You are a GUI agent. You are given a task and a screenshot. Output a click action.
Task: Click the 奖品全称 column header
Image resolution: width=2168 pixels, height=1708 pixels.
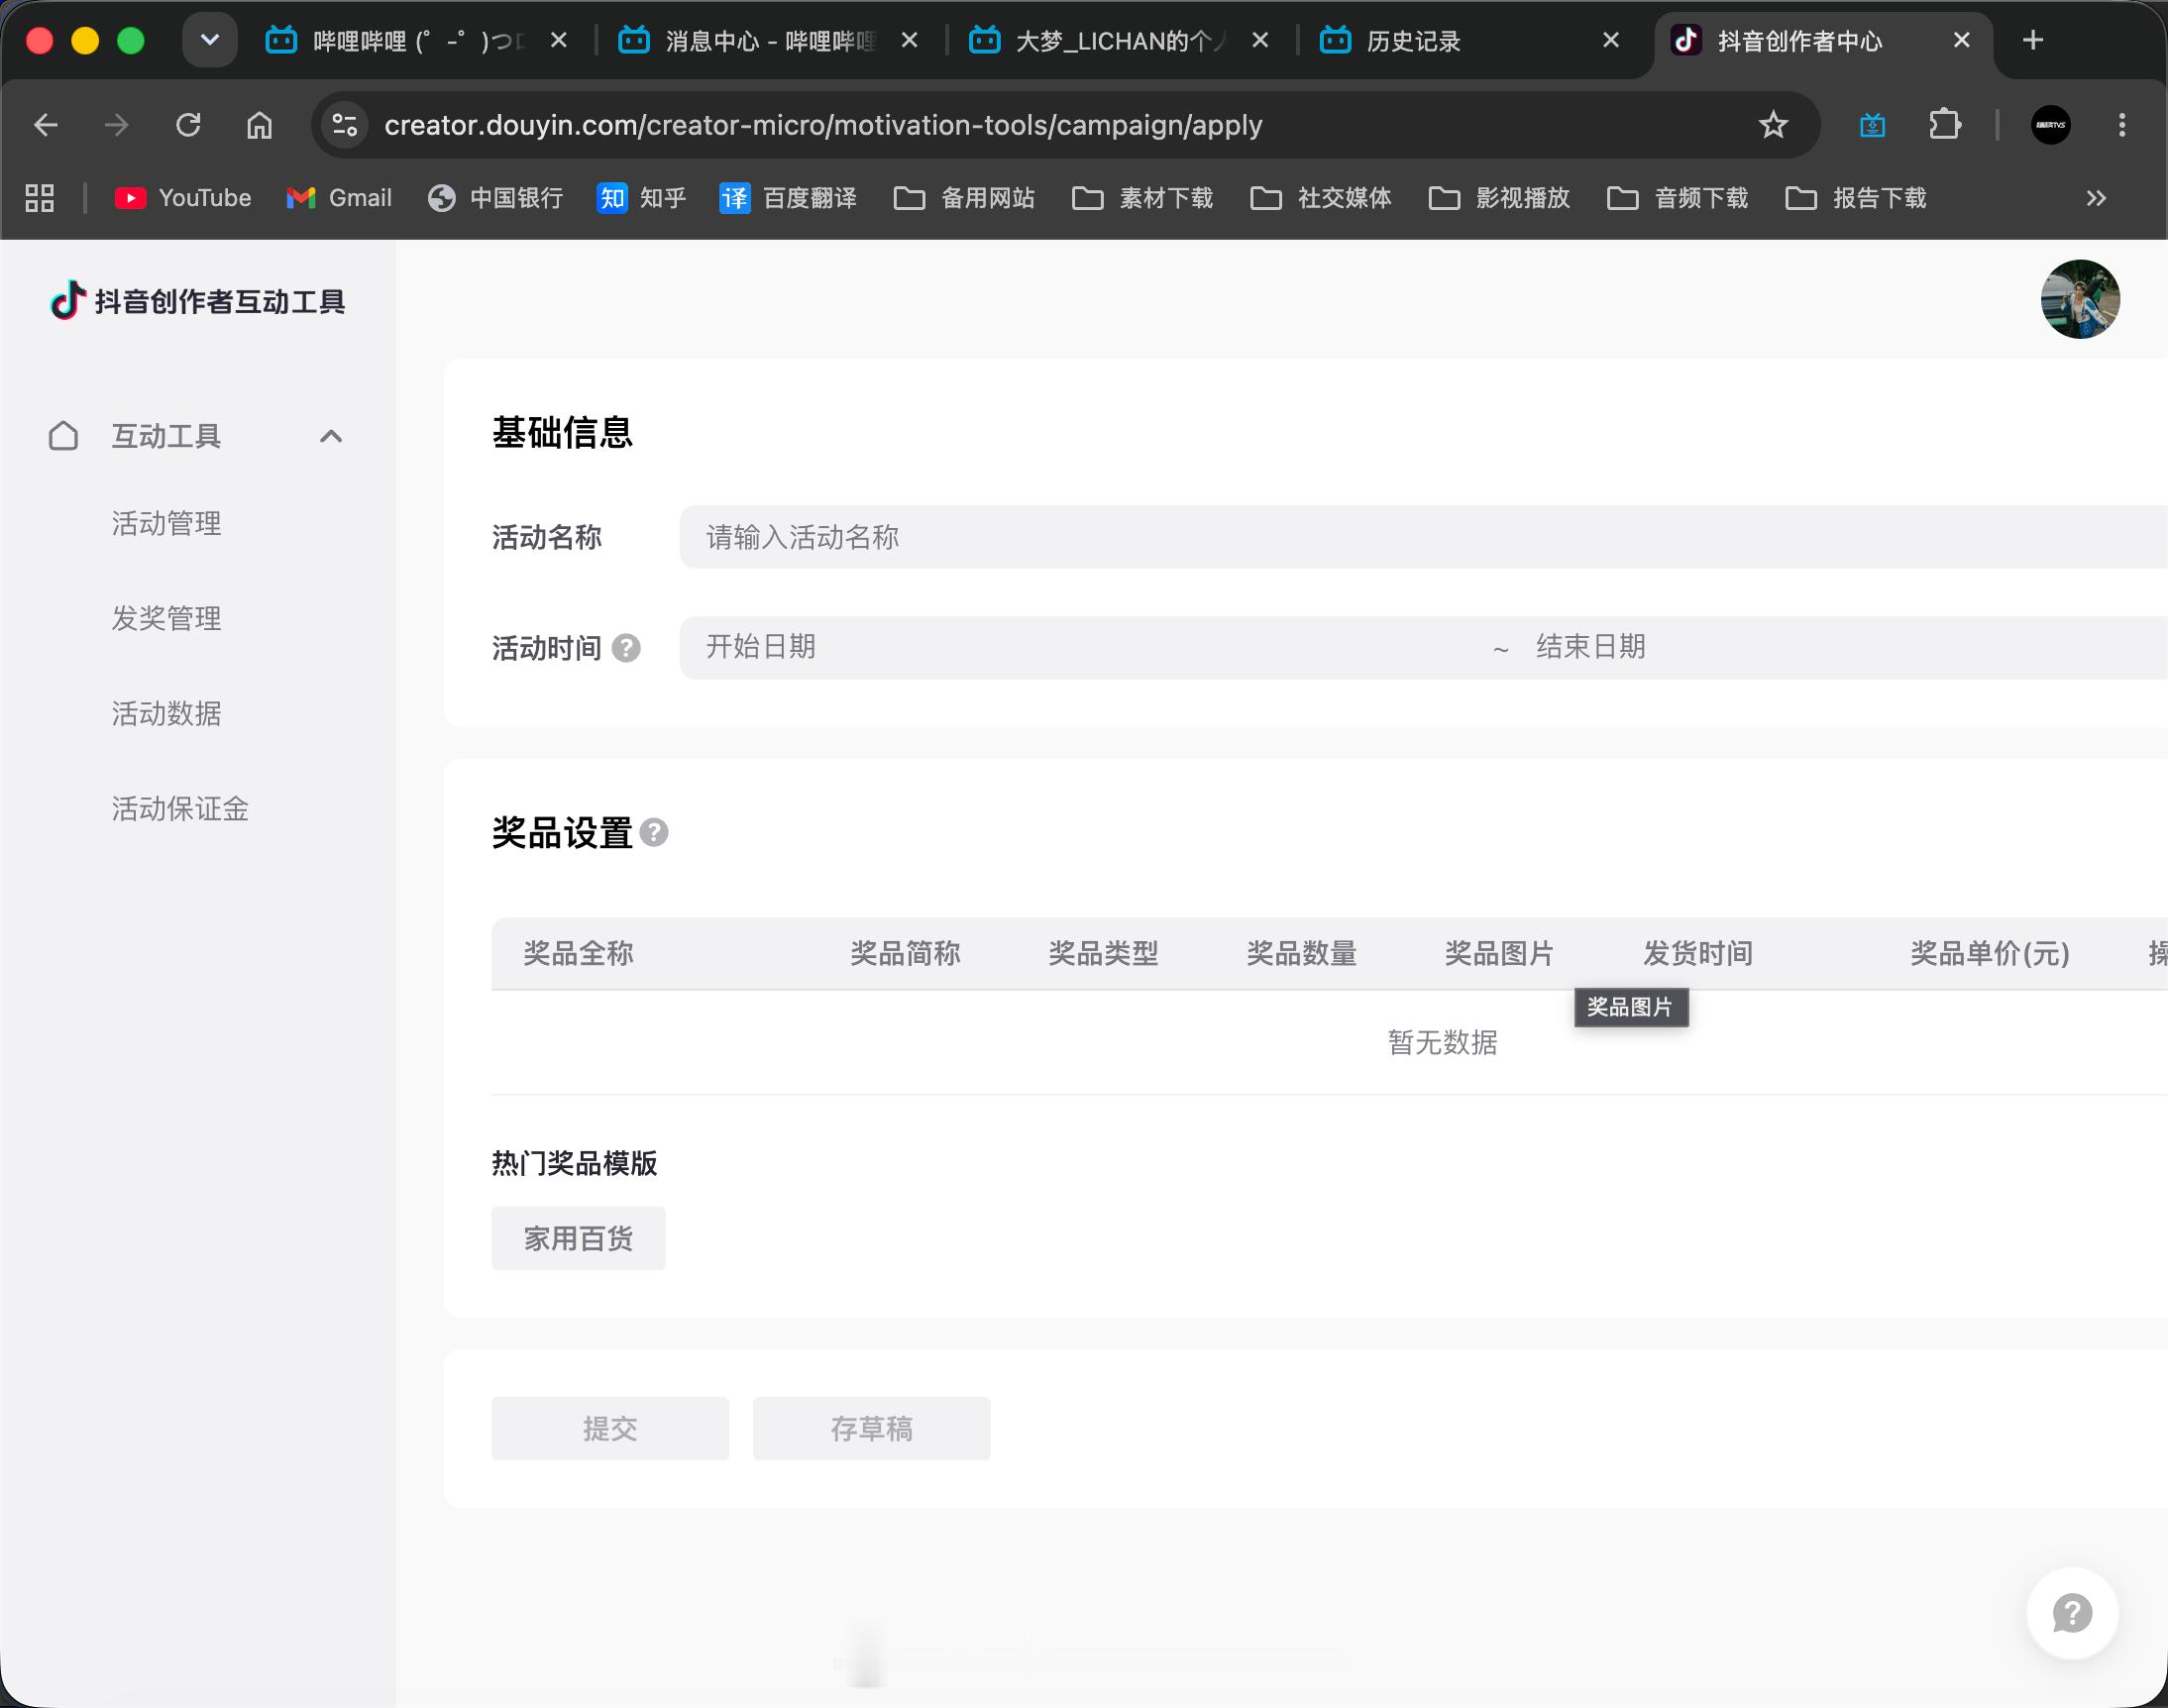578,953
